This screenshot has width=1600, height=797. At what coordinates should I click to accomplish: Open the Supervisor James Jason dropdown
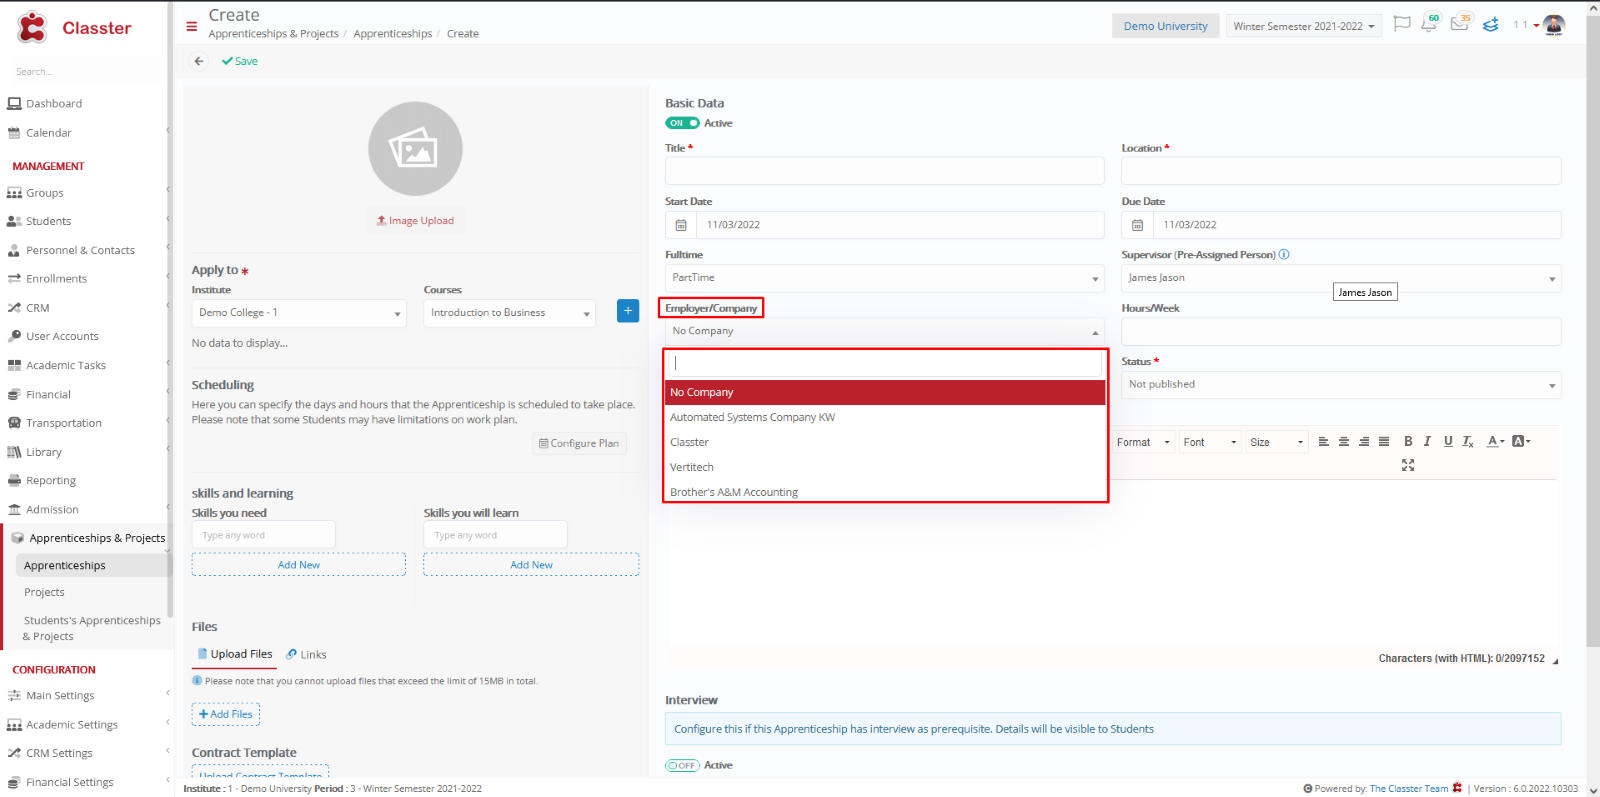(x=1341, y=278)
